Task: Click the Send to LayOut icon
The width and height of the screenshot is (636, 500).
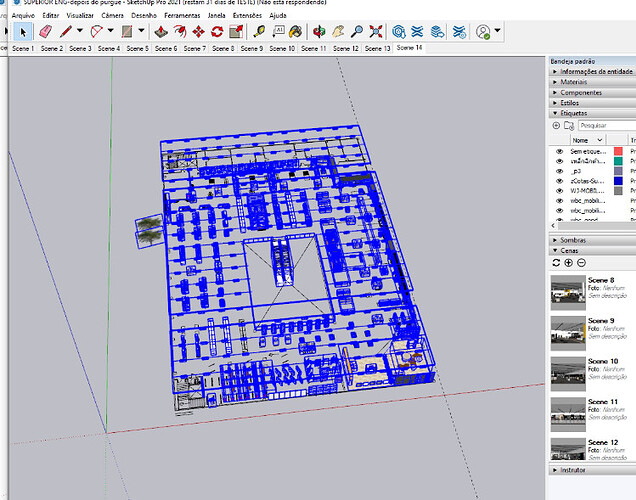Action: pos(437,32)
